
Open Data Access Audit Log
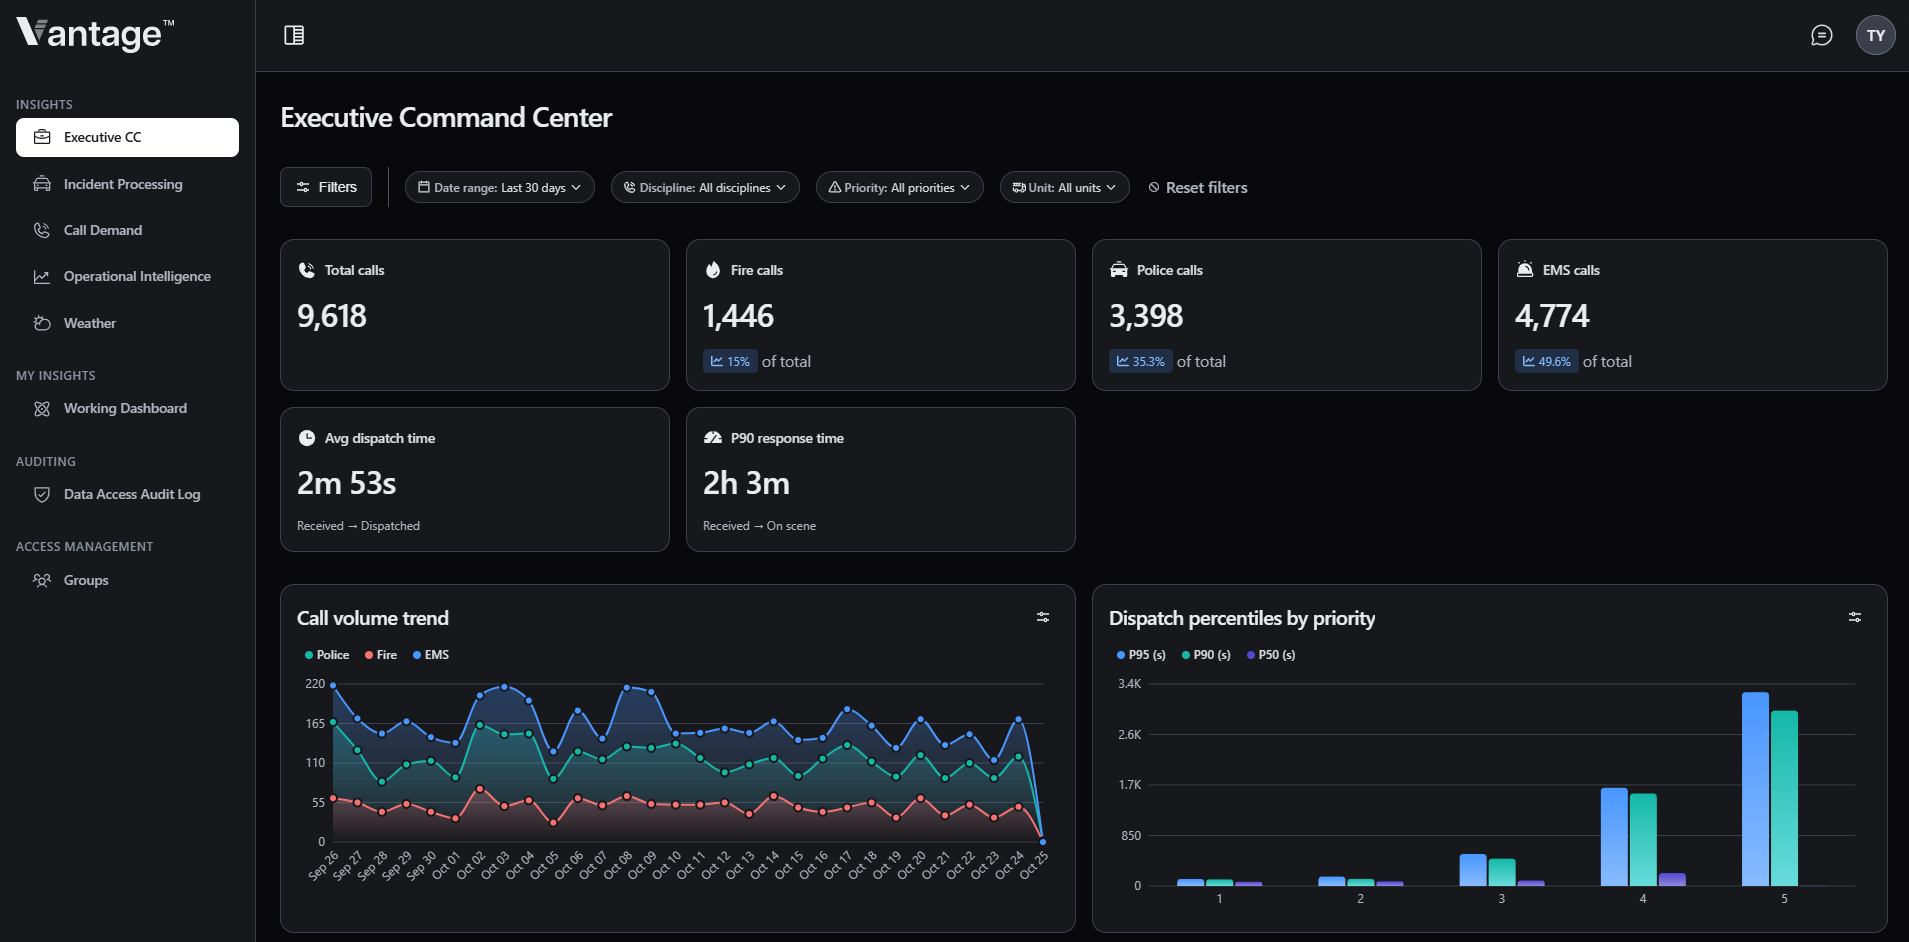pyautogui.click(x=127, y=494)
